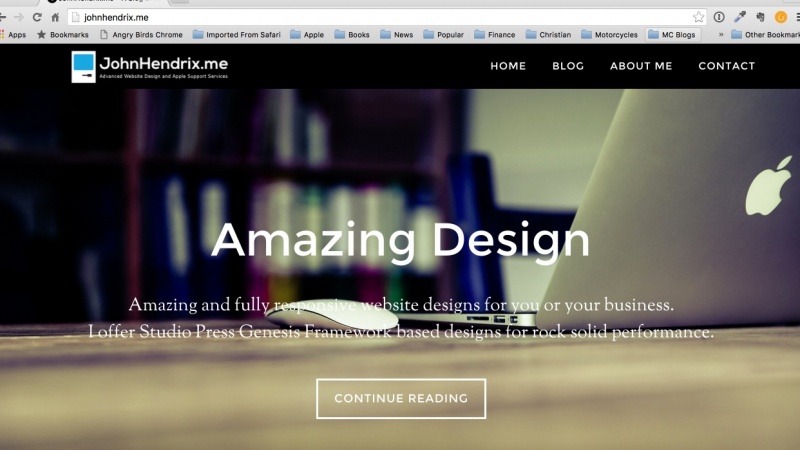Open the Evernote elephant extension icon

[760, 17]
